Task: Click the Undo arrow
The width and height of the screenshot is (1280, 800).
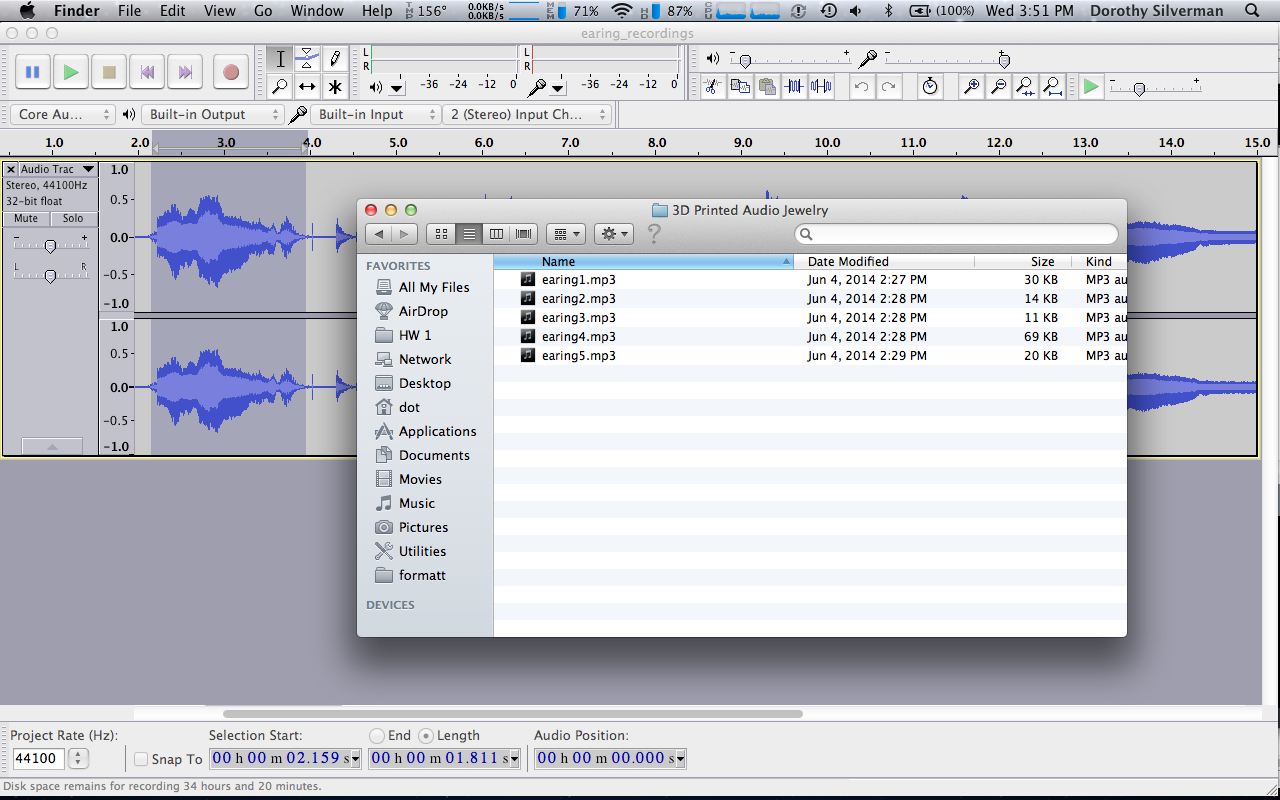Action: 861,86
